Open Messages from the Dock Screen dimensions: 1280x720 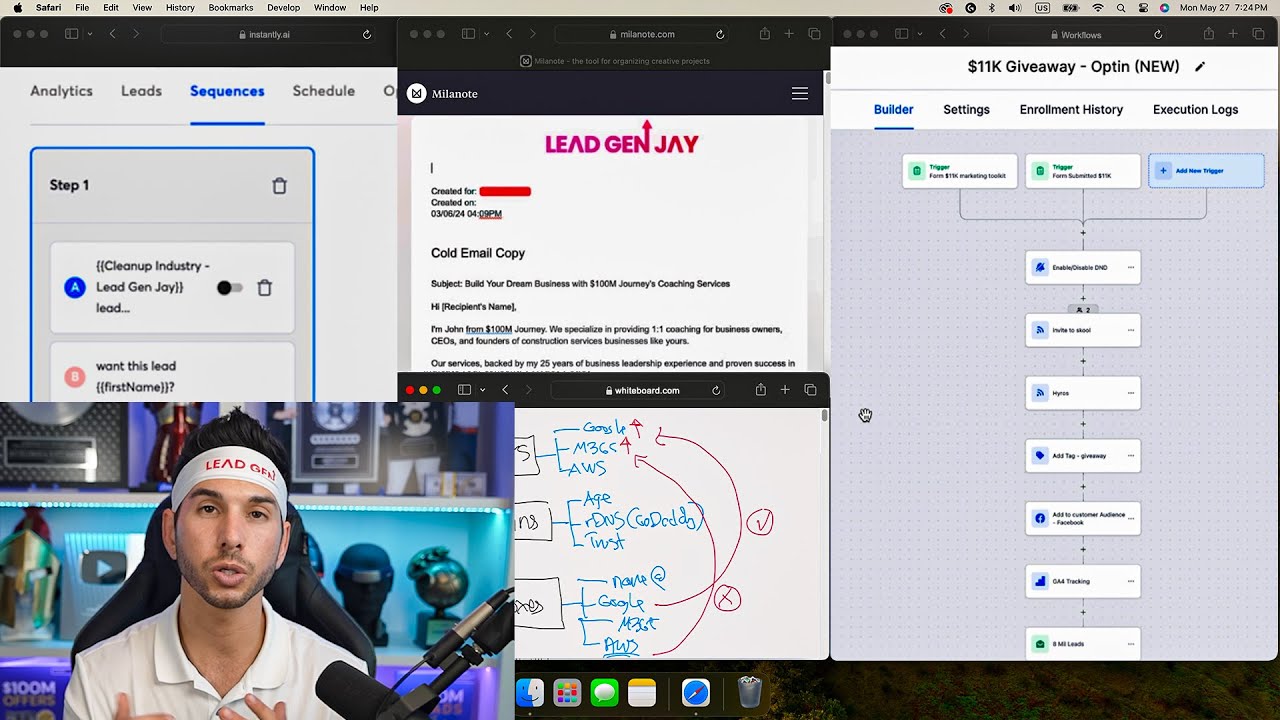604,692
